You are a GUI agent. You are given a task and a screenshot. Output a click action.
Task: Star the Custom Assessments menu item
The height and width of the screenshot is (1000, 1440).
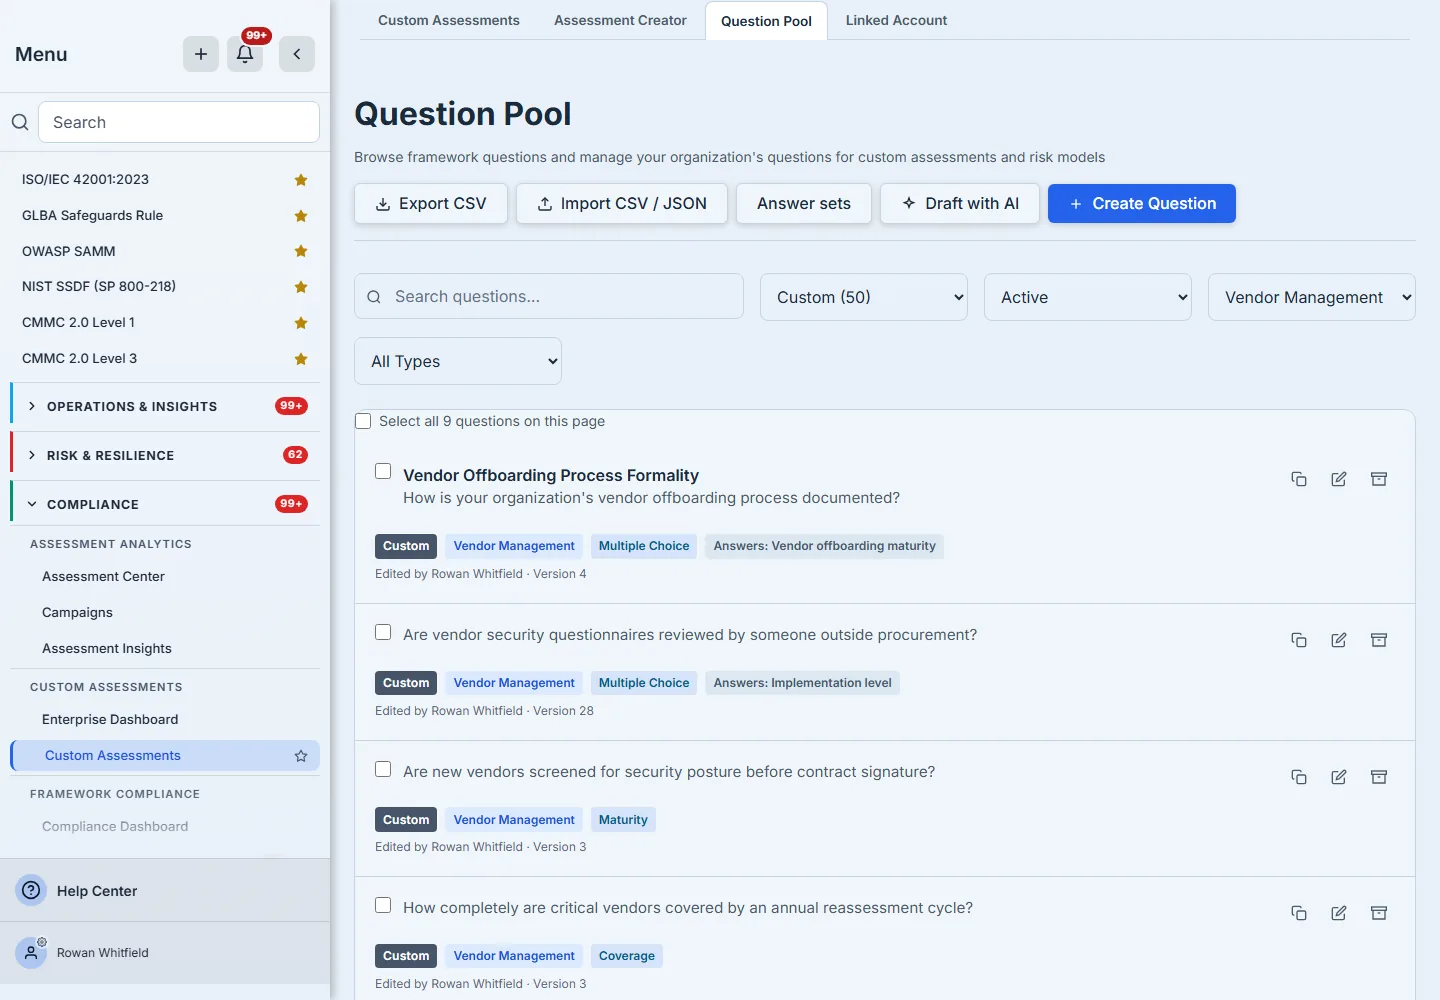301,756
